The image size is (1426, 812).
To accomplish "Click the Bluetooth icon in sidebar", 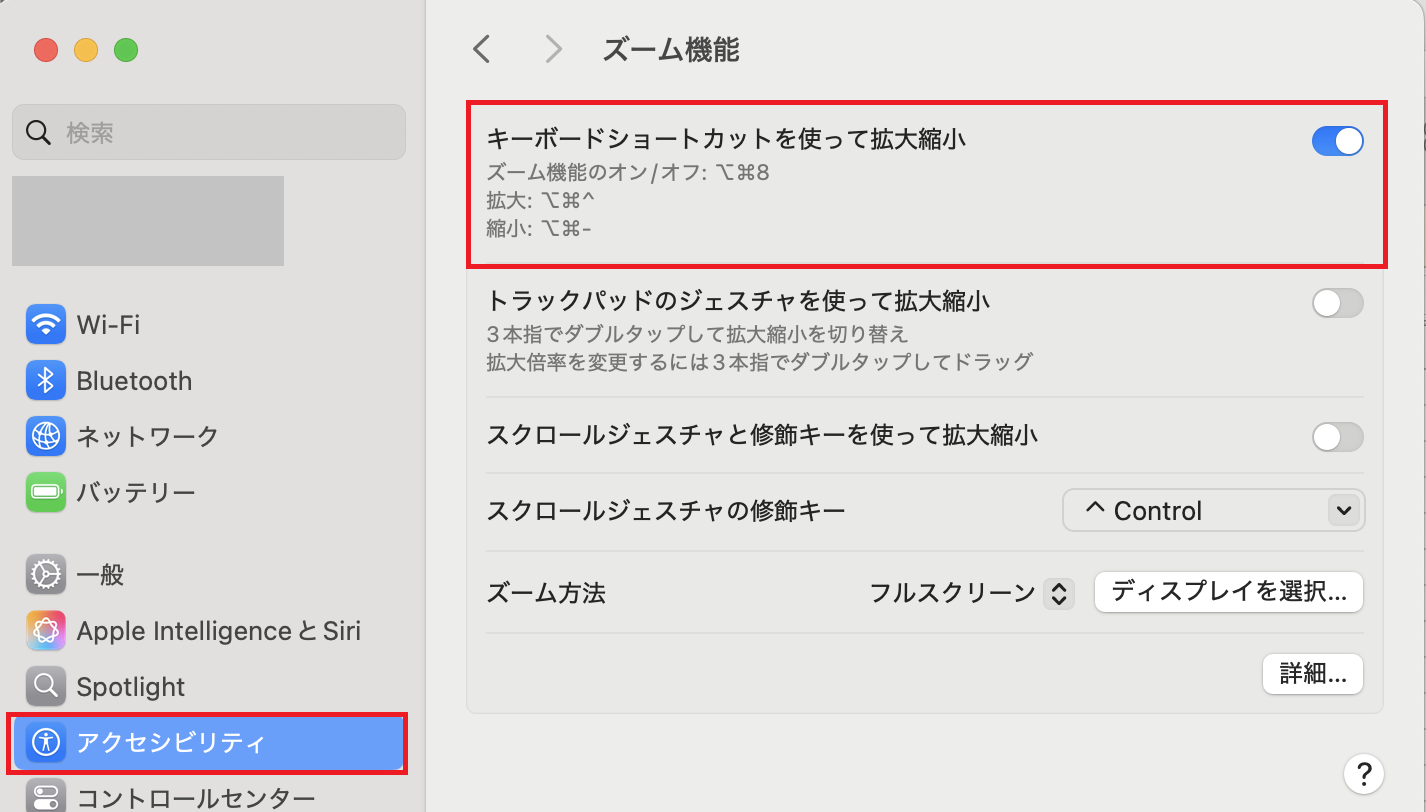I will click(x=46, y=381).
